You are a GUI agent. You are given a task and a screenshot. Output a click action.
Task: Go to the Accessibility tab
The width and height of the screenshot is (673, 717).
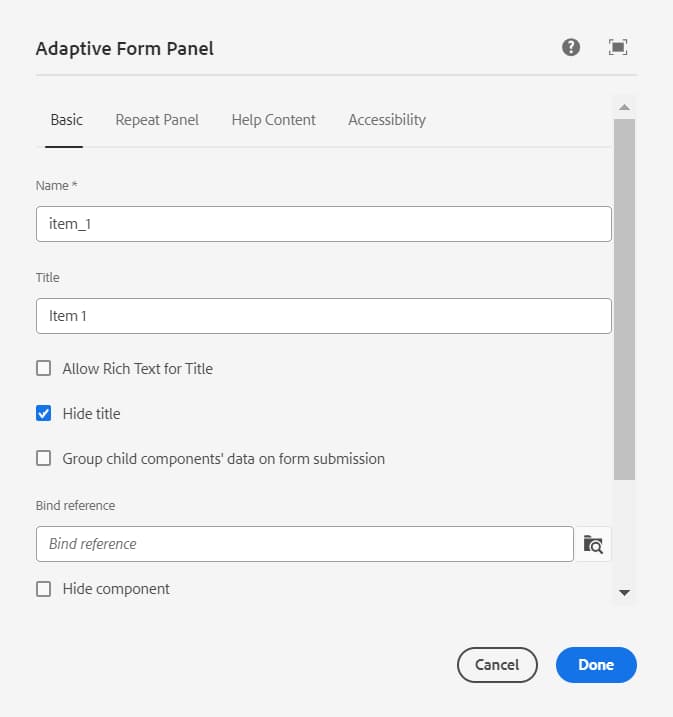coord(387,120)
